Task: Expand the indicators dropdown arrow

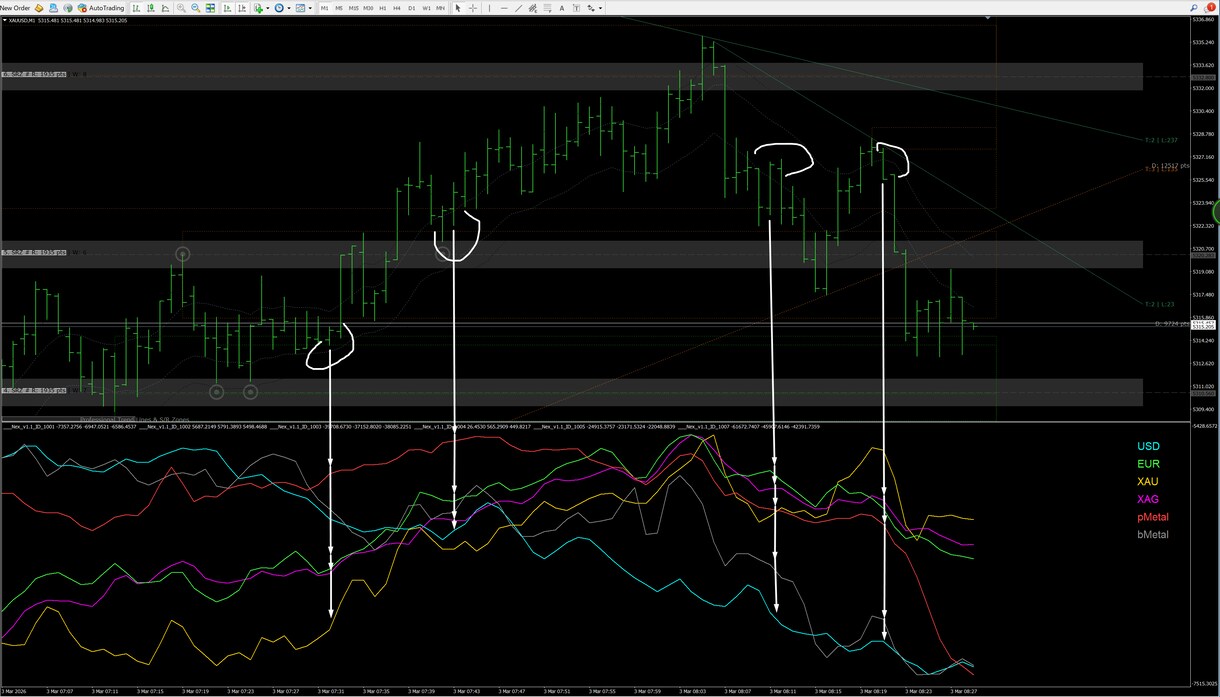Action: point(267,8)
